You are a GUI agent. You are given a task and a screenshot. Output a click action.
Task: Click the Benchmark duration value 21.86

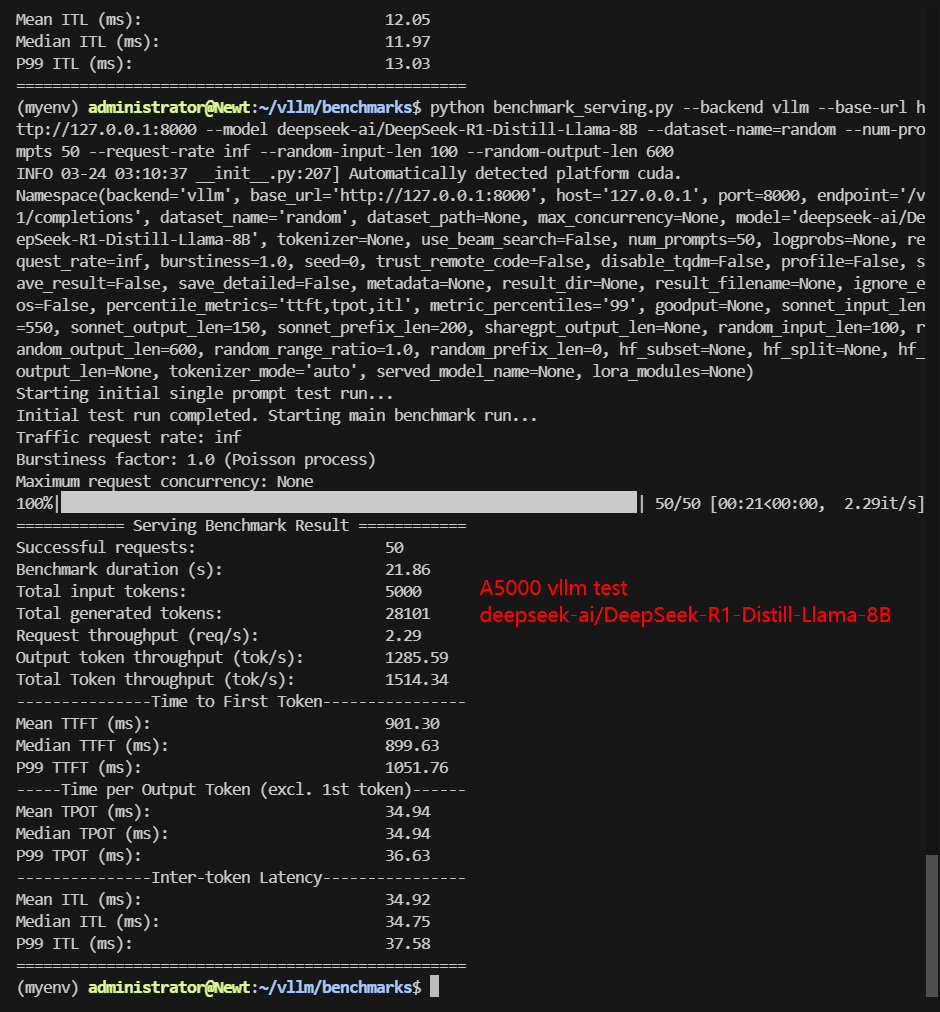coord(407,569)
